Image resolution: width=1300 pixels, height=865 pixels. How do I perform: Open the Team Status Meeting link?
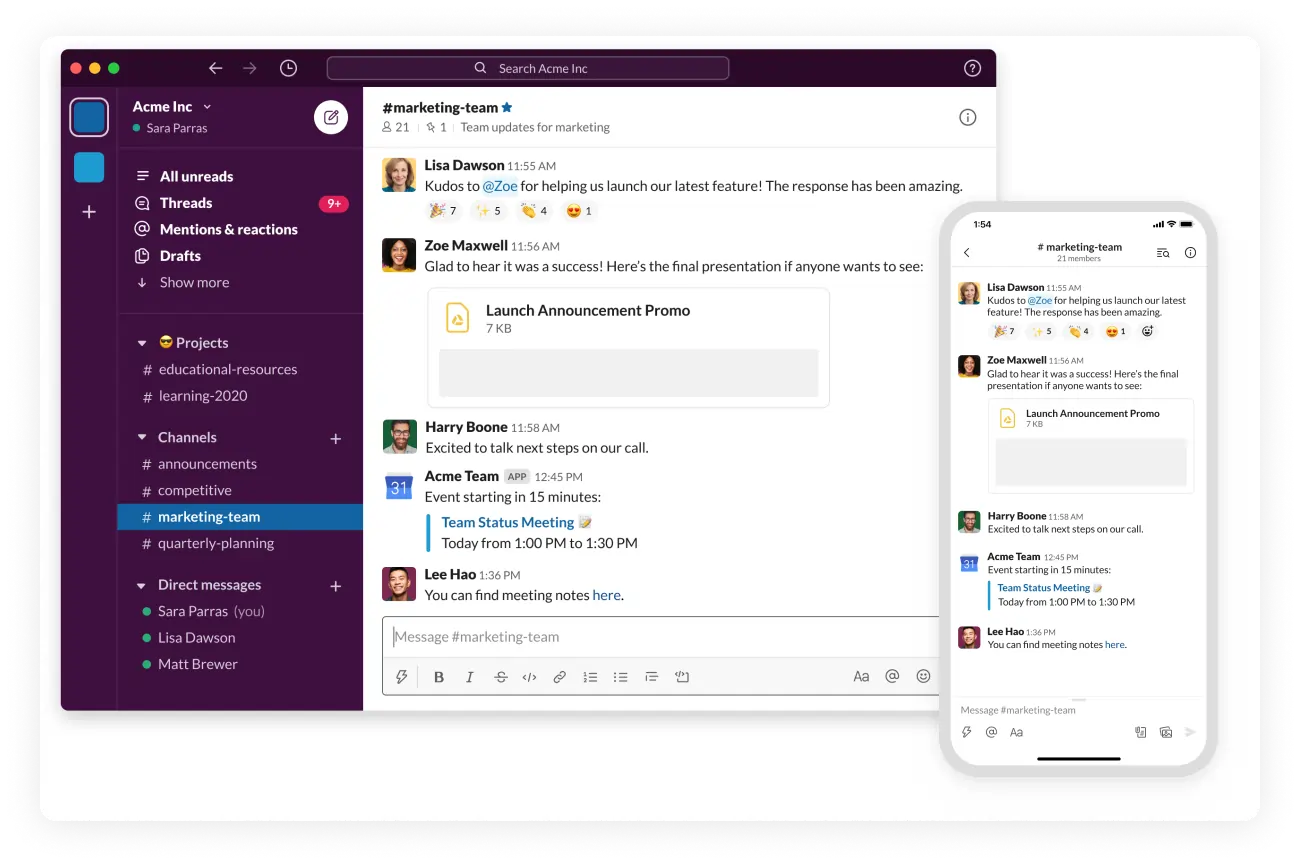[508, 521]
